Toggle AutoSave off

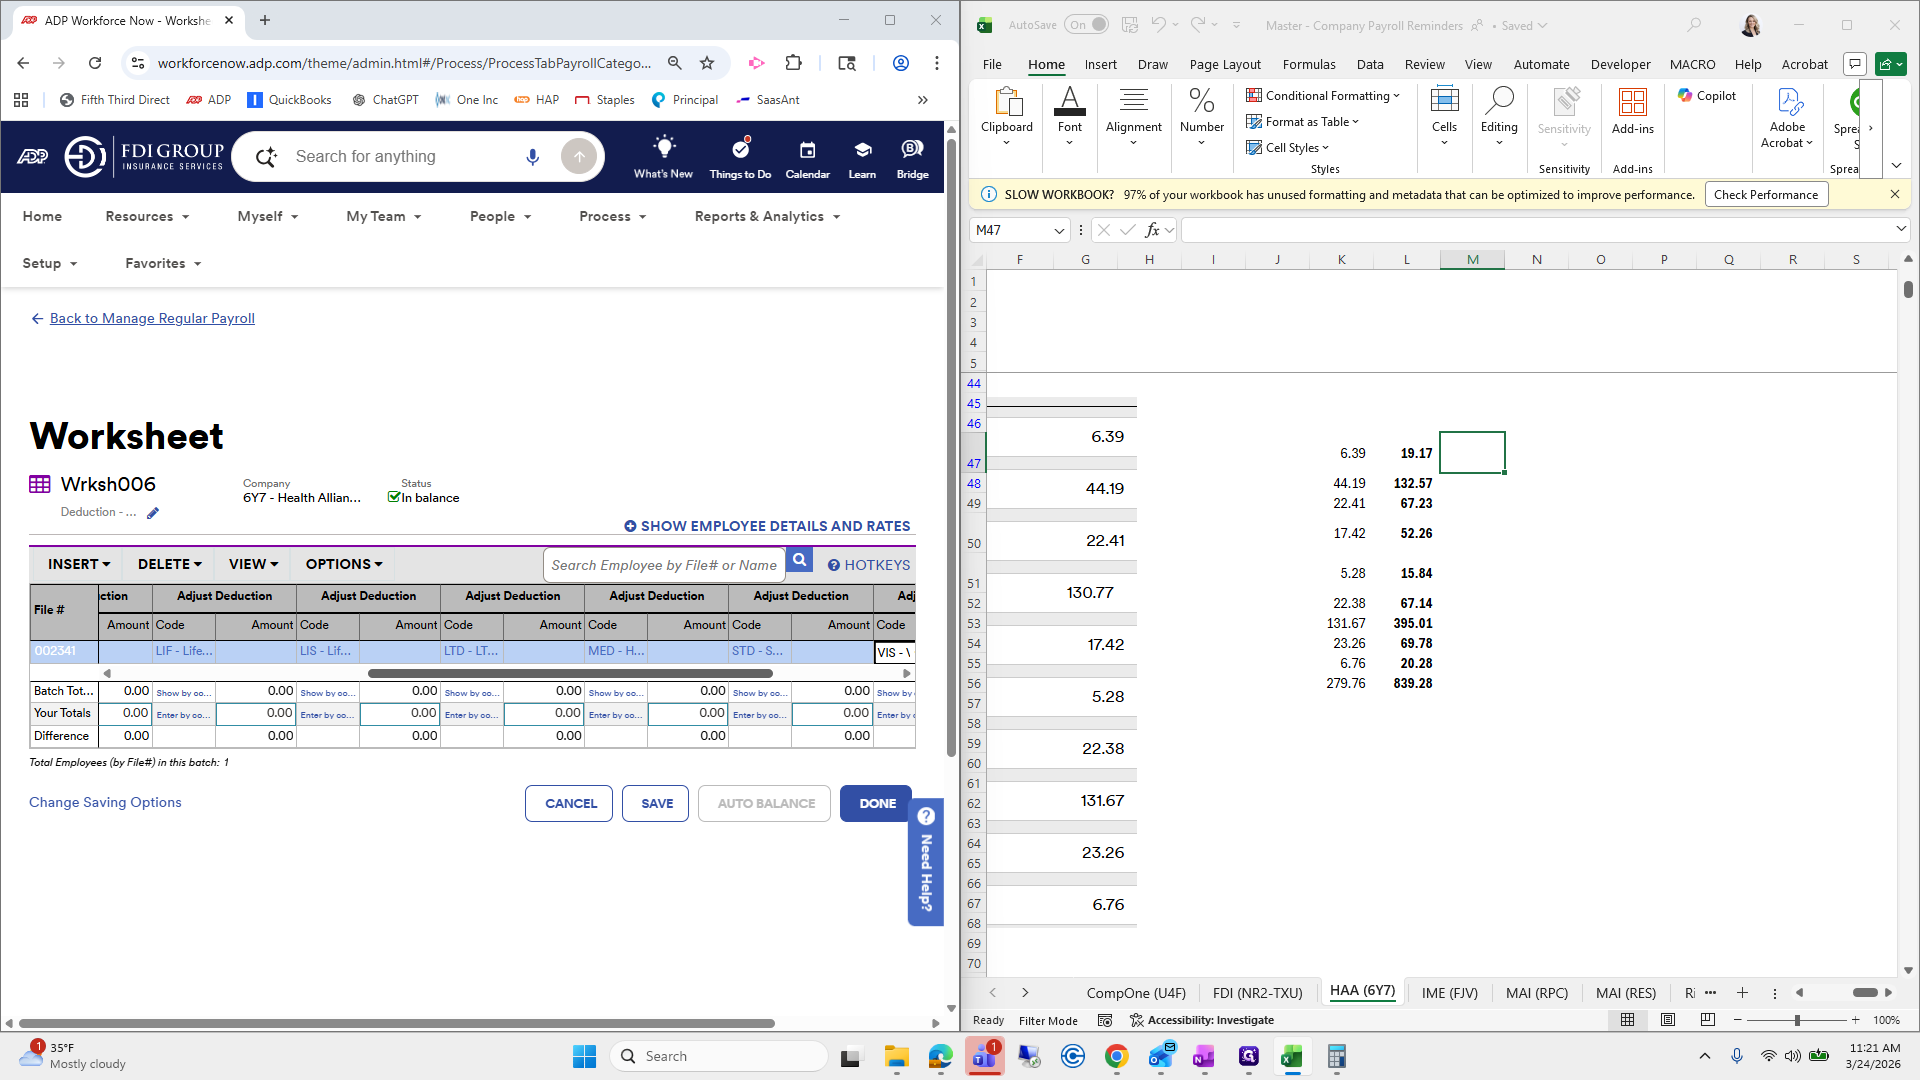[x=1087, y=24]
